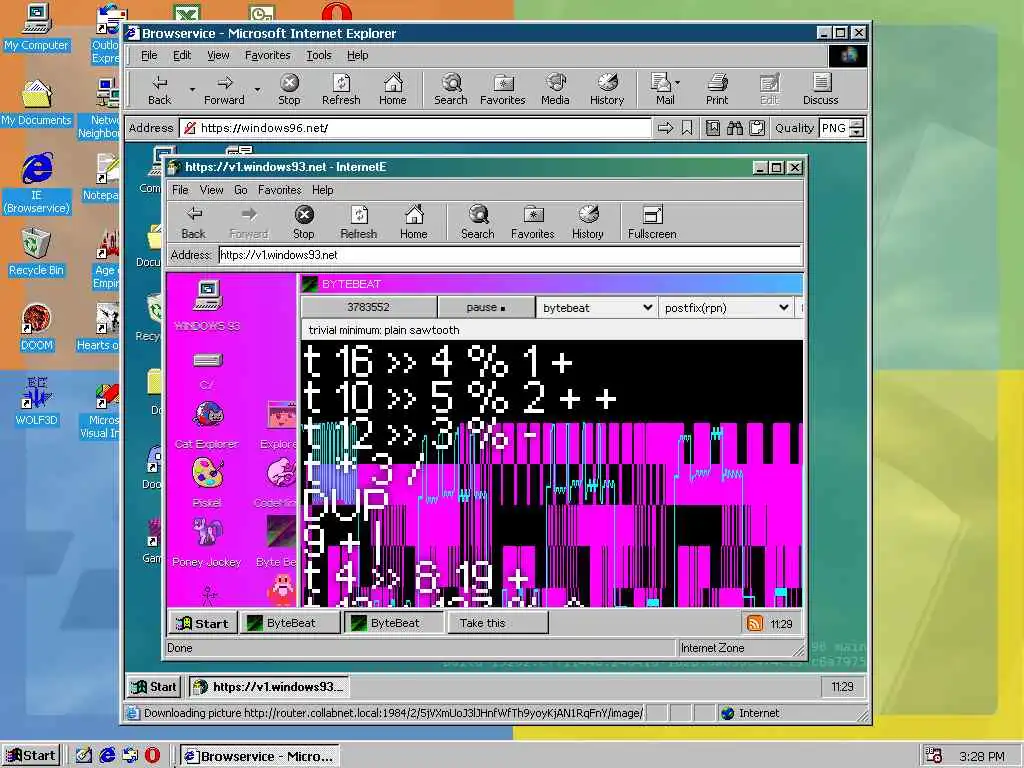Click Back in the outer Browservice toolbar
Image resolution: width=1024 pixels, height=768 pixels.
coord(159,89)
